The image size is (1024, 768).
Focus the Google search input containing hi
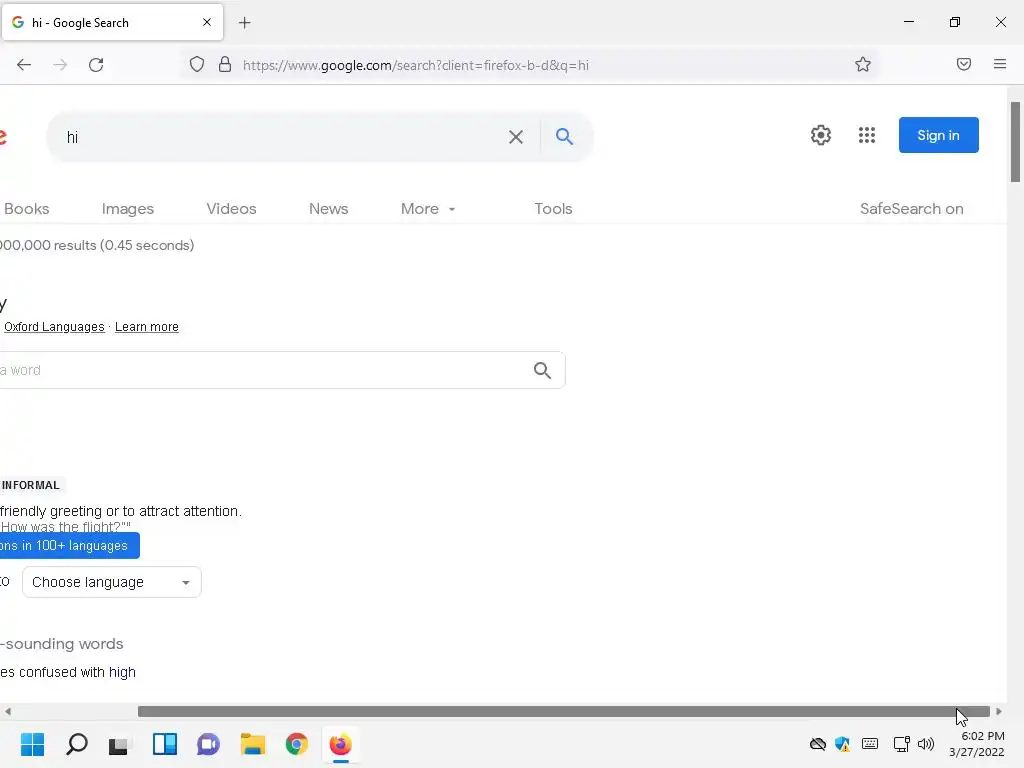point(281,136)
